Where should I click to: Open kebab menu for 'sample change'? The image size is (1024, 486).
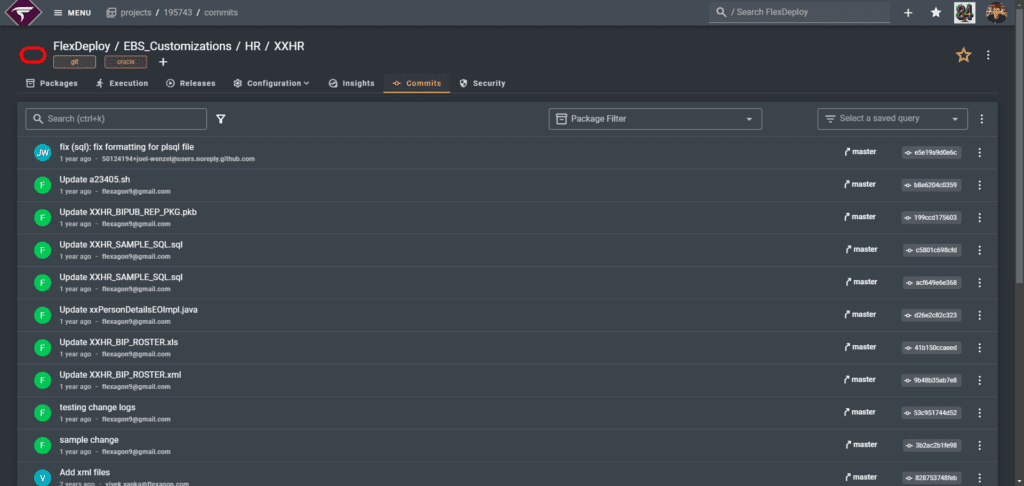(979, 446)
